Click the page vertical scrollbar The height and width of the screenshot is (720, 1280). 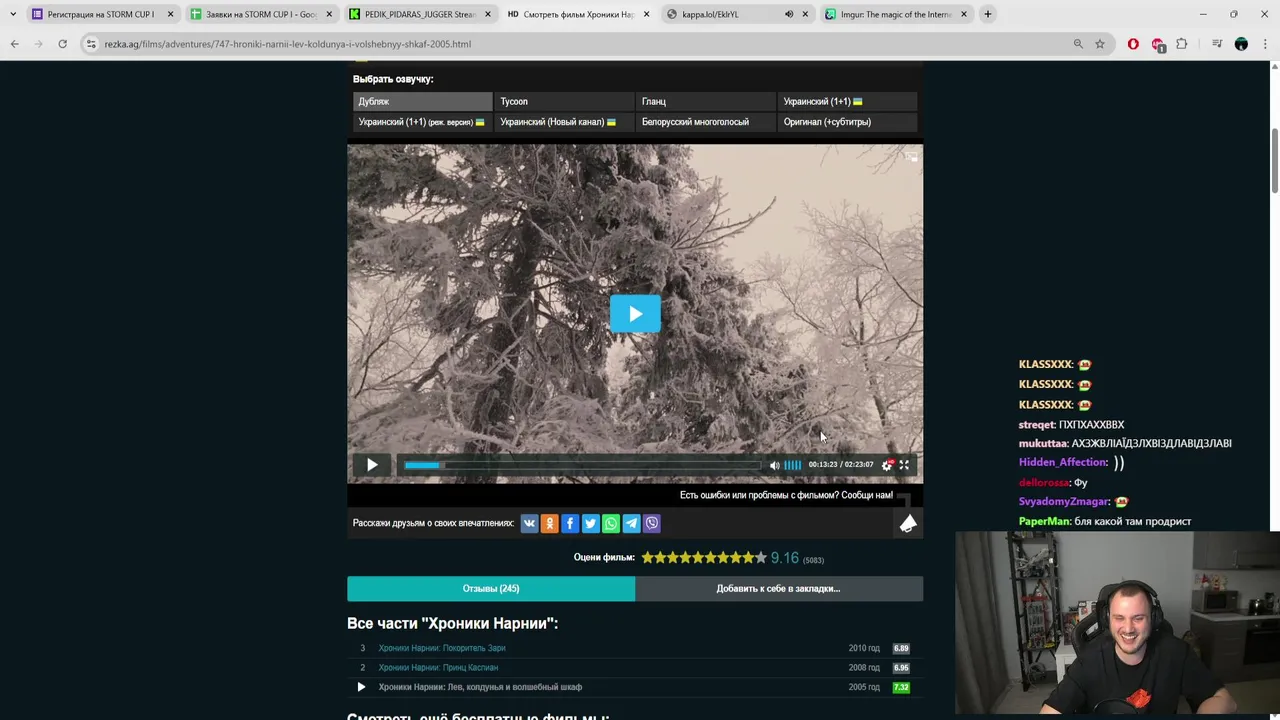pos(1274,161)
